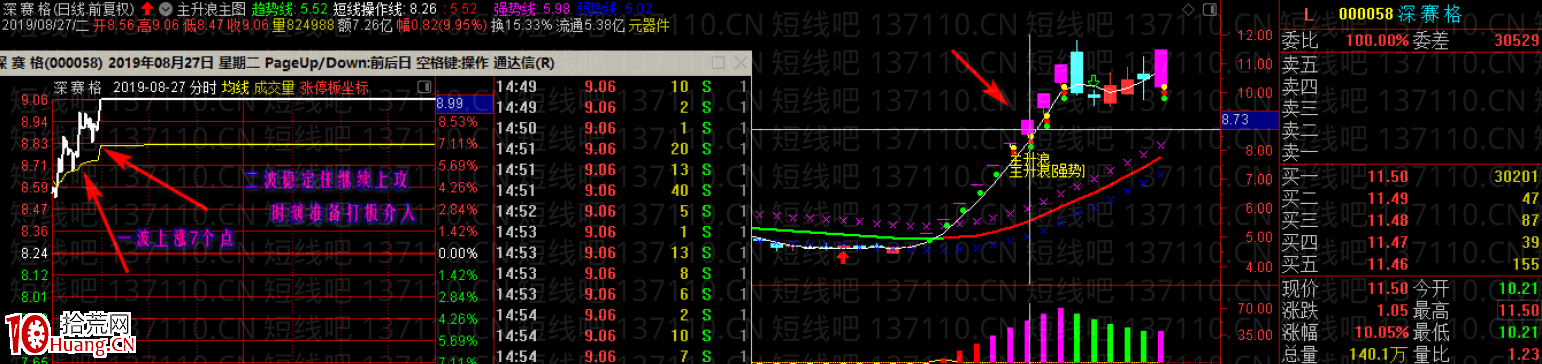Select the 卖一 ask row
The width and height of the screenshot is (1542, 364).
pos(1411,152)
